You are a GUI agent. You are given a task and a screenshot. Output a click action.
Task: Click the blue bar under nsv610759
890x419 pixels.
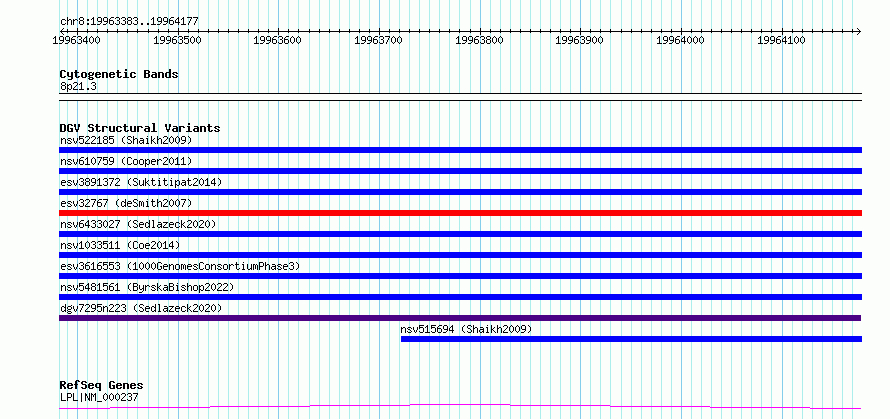click(x=460, y=171)
